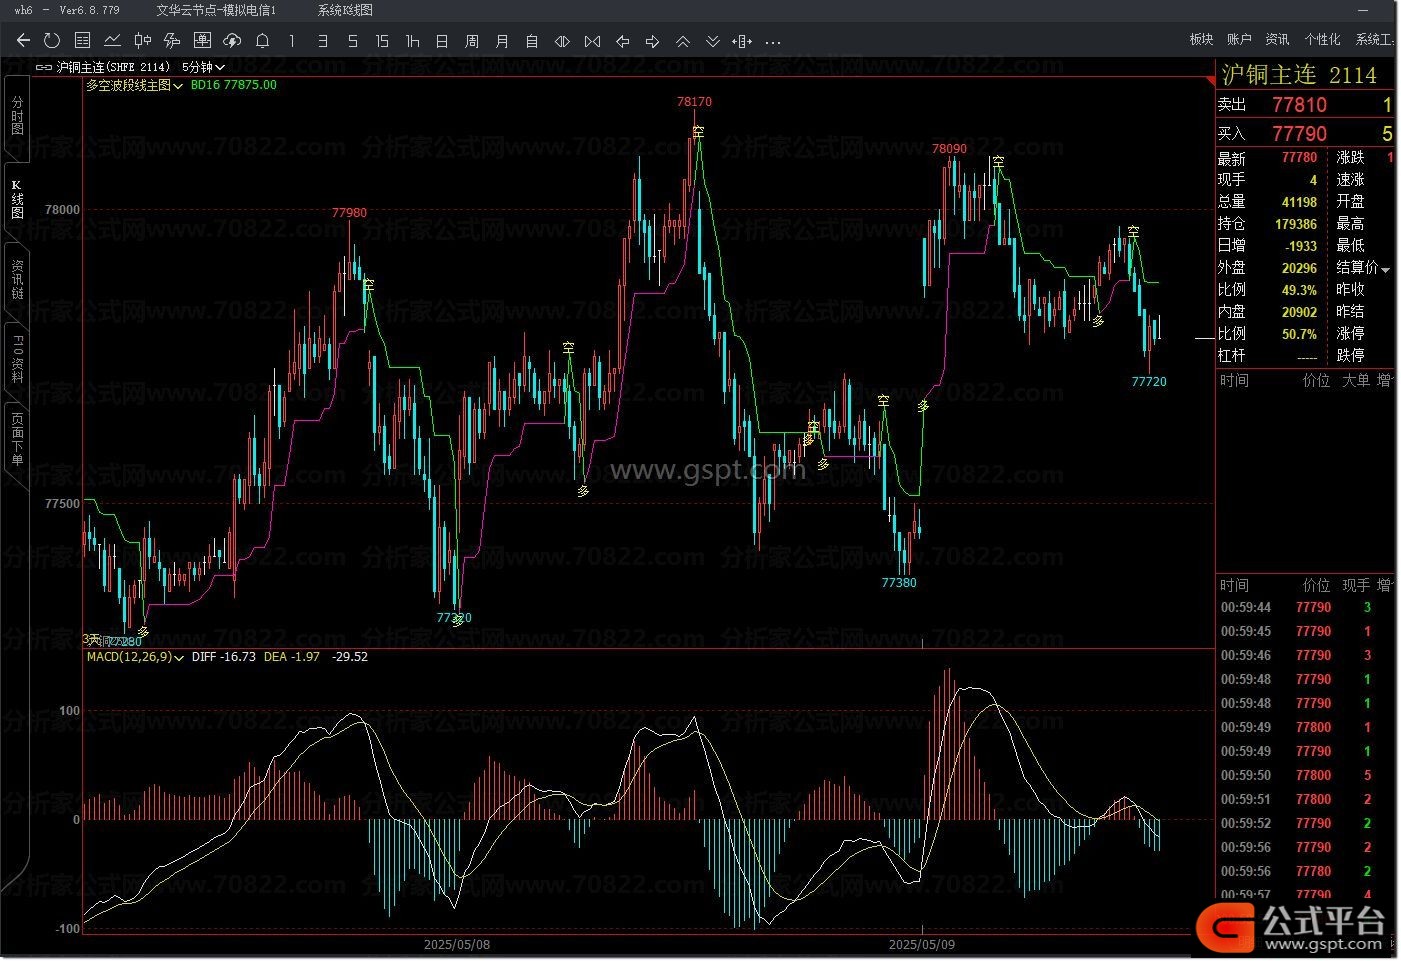Screen dimensions: 1401x961
Task: Click the 文华云节点-模拟电信1 server label
Action: click(216, 10)
